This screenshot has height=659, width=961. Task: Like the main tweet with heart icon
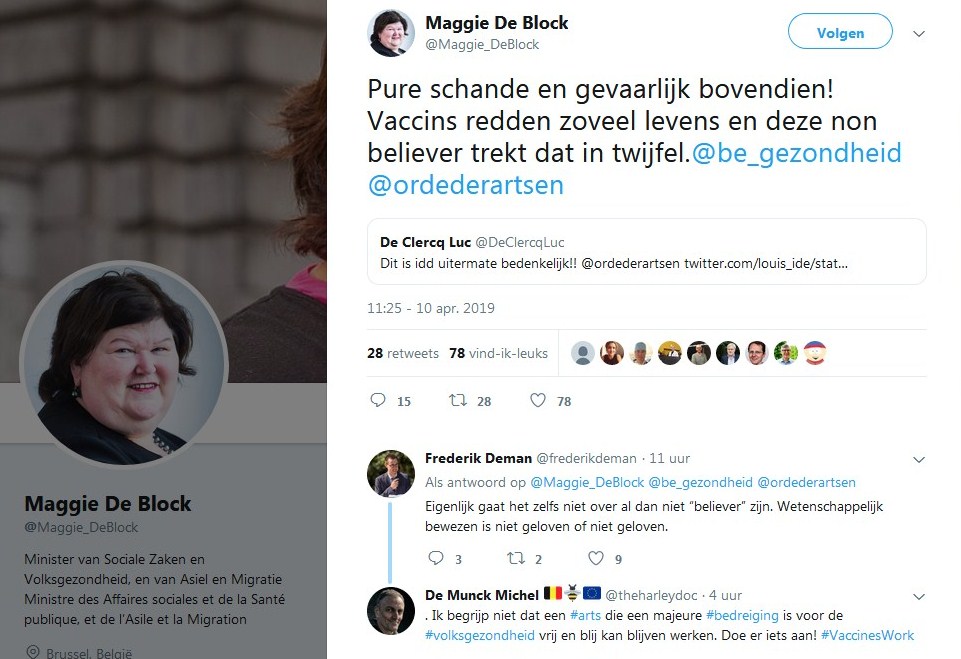(537, 400)
